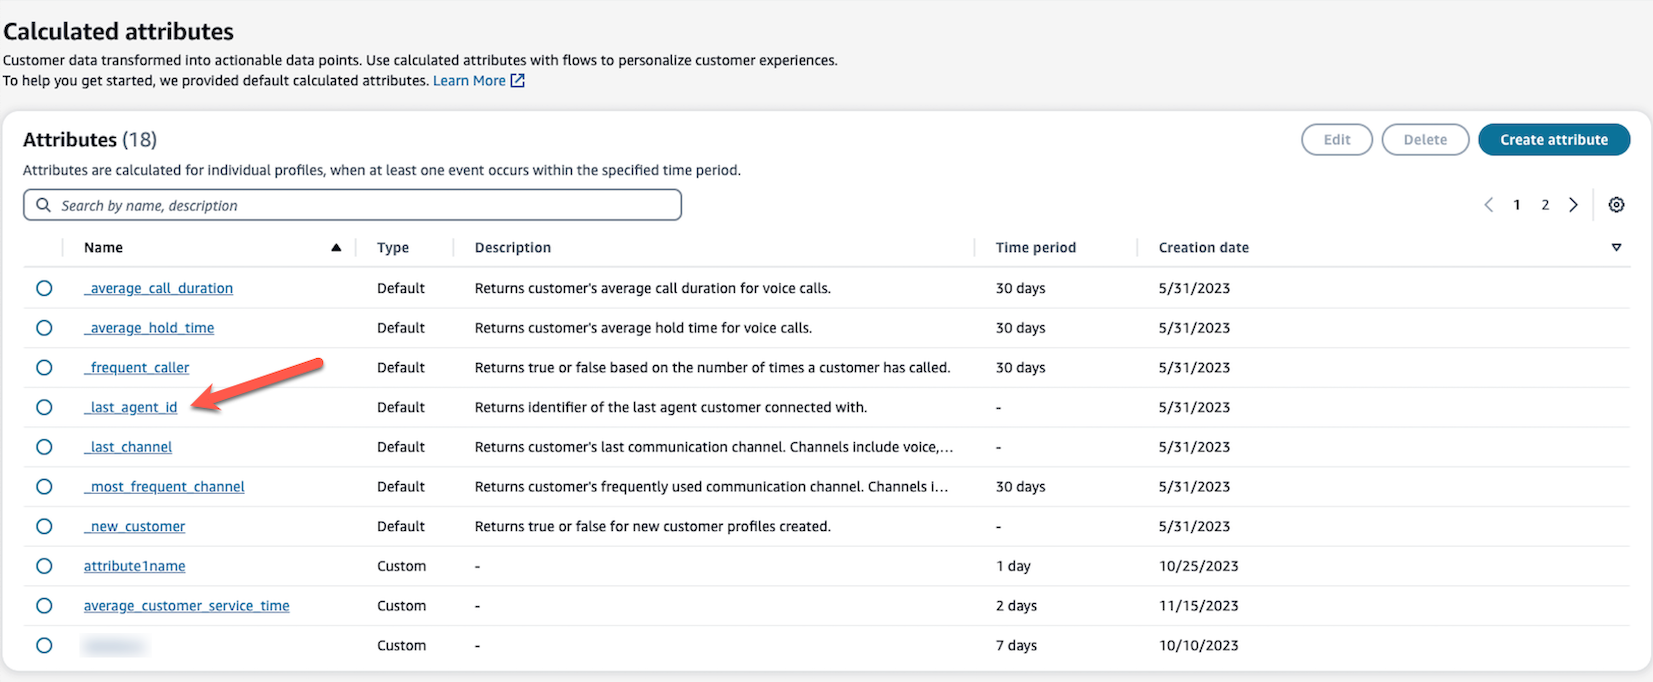Select the _last_agent_id radio button
Screen dimensions: 1653x682
pyautogui.click(x=44, y=407)
